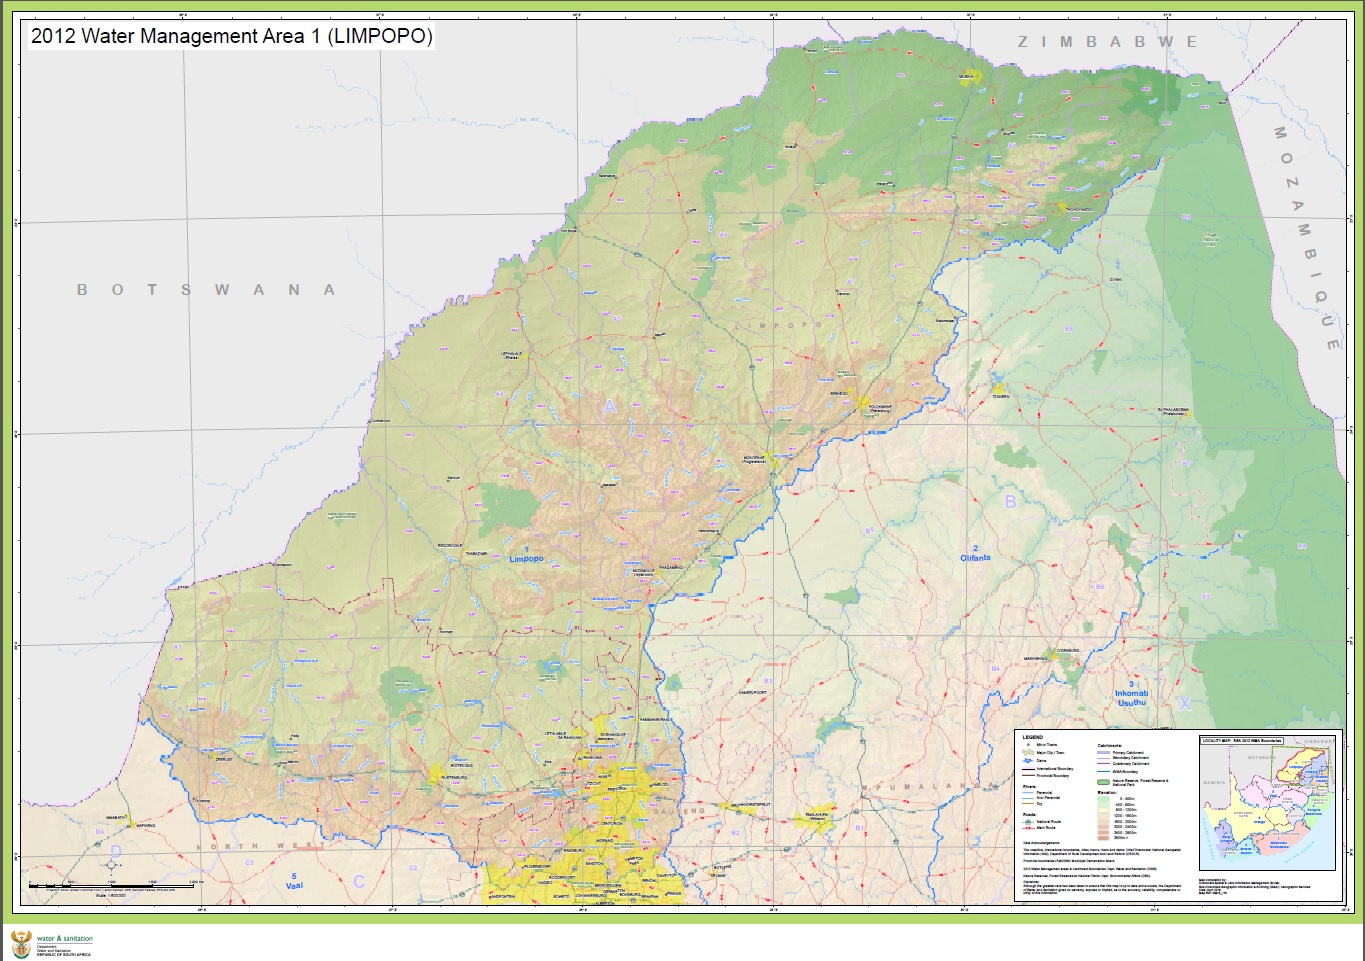
Task: Click the ZIMBABWE country label
Action: coord(1107,42)
